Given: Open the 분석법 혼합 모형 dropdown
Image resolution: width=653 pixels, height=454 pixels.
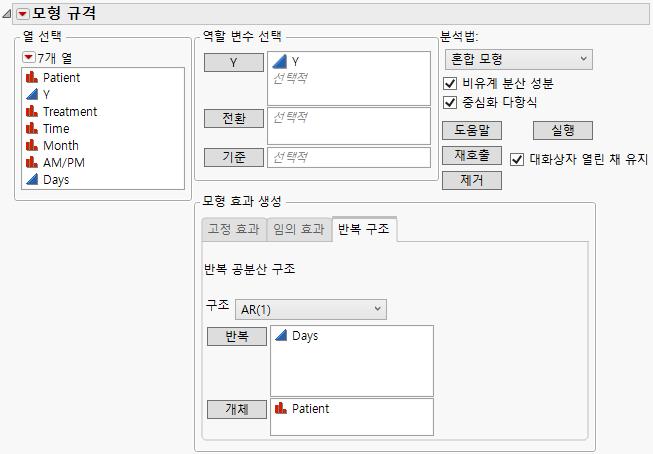Looking at the screenshot, I should (x=516, y=60).
